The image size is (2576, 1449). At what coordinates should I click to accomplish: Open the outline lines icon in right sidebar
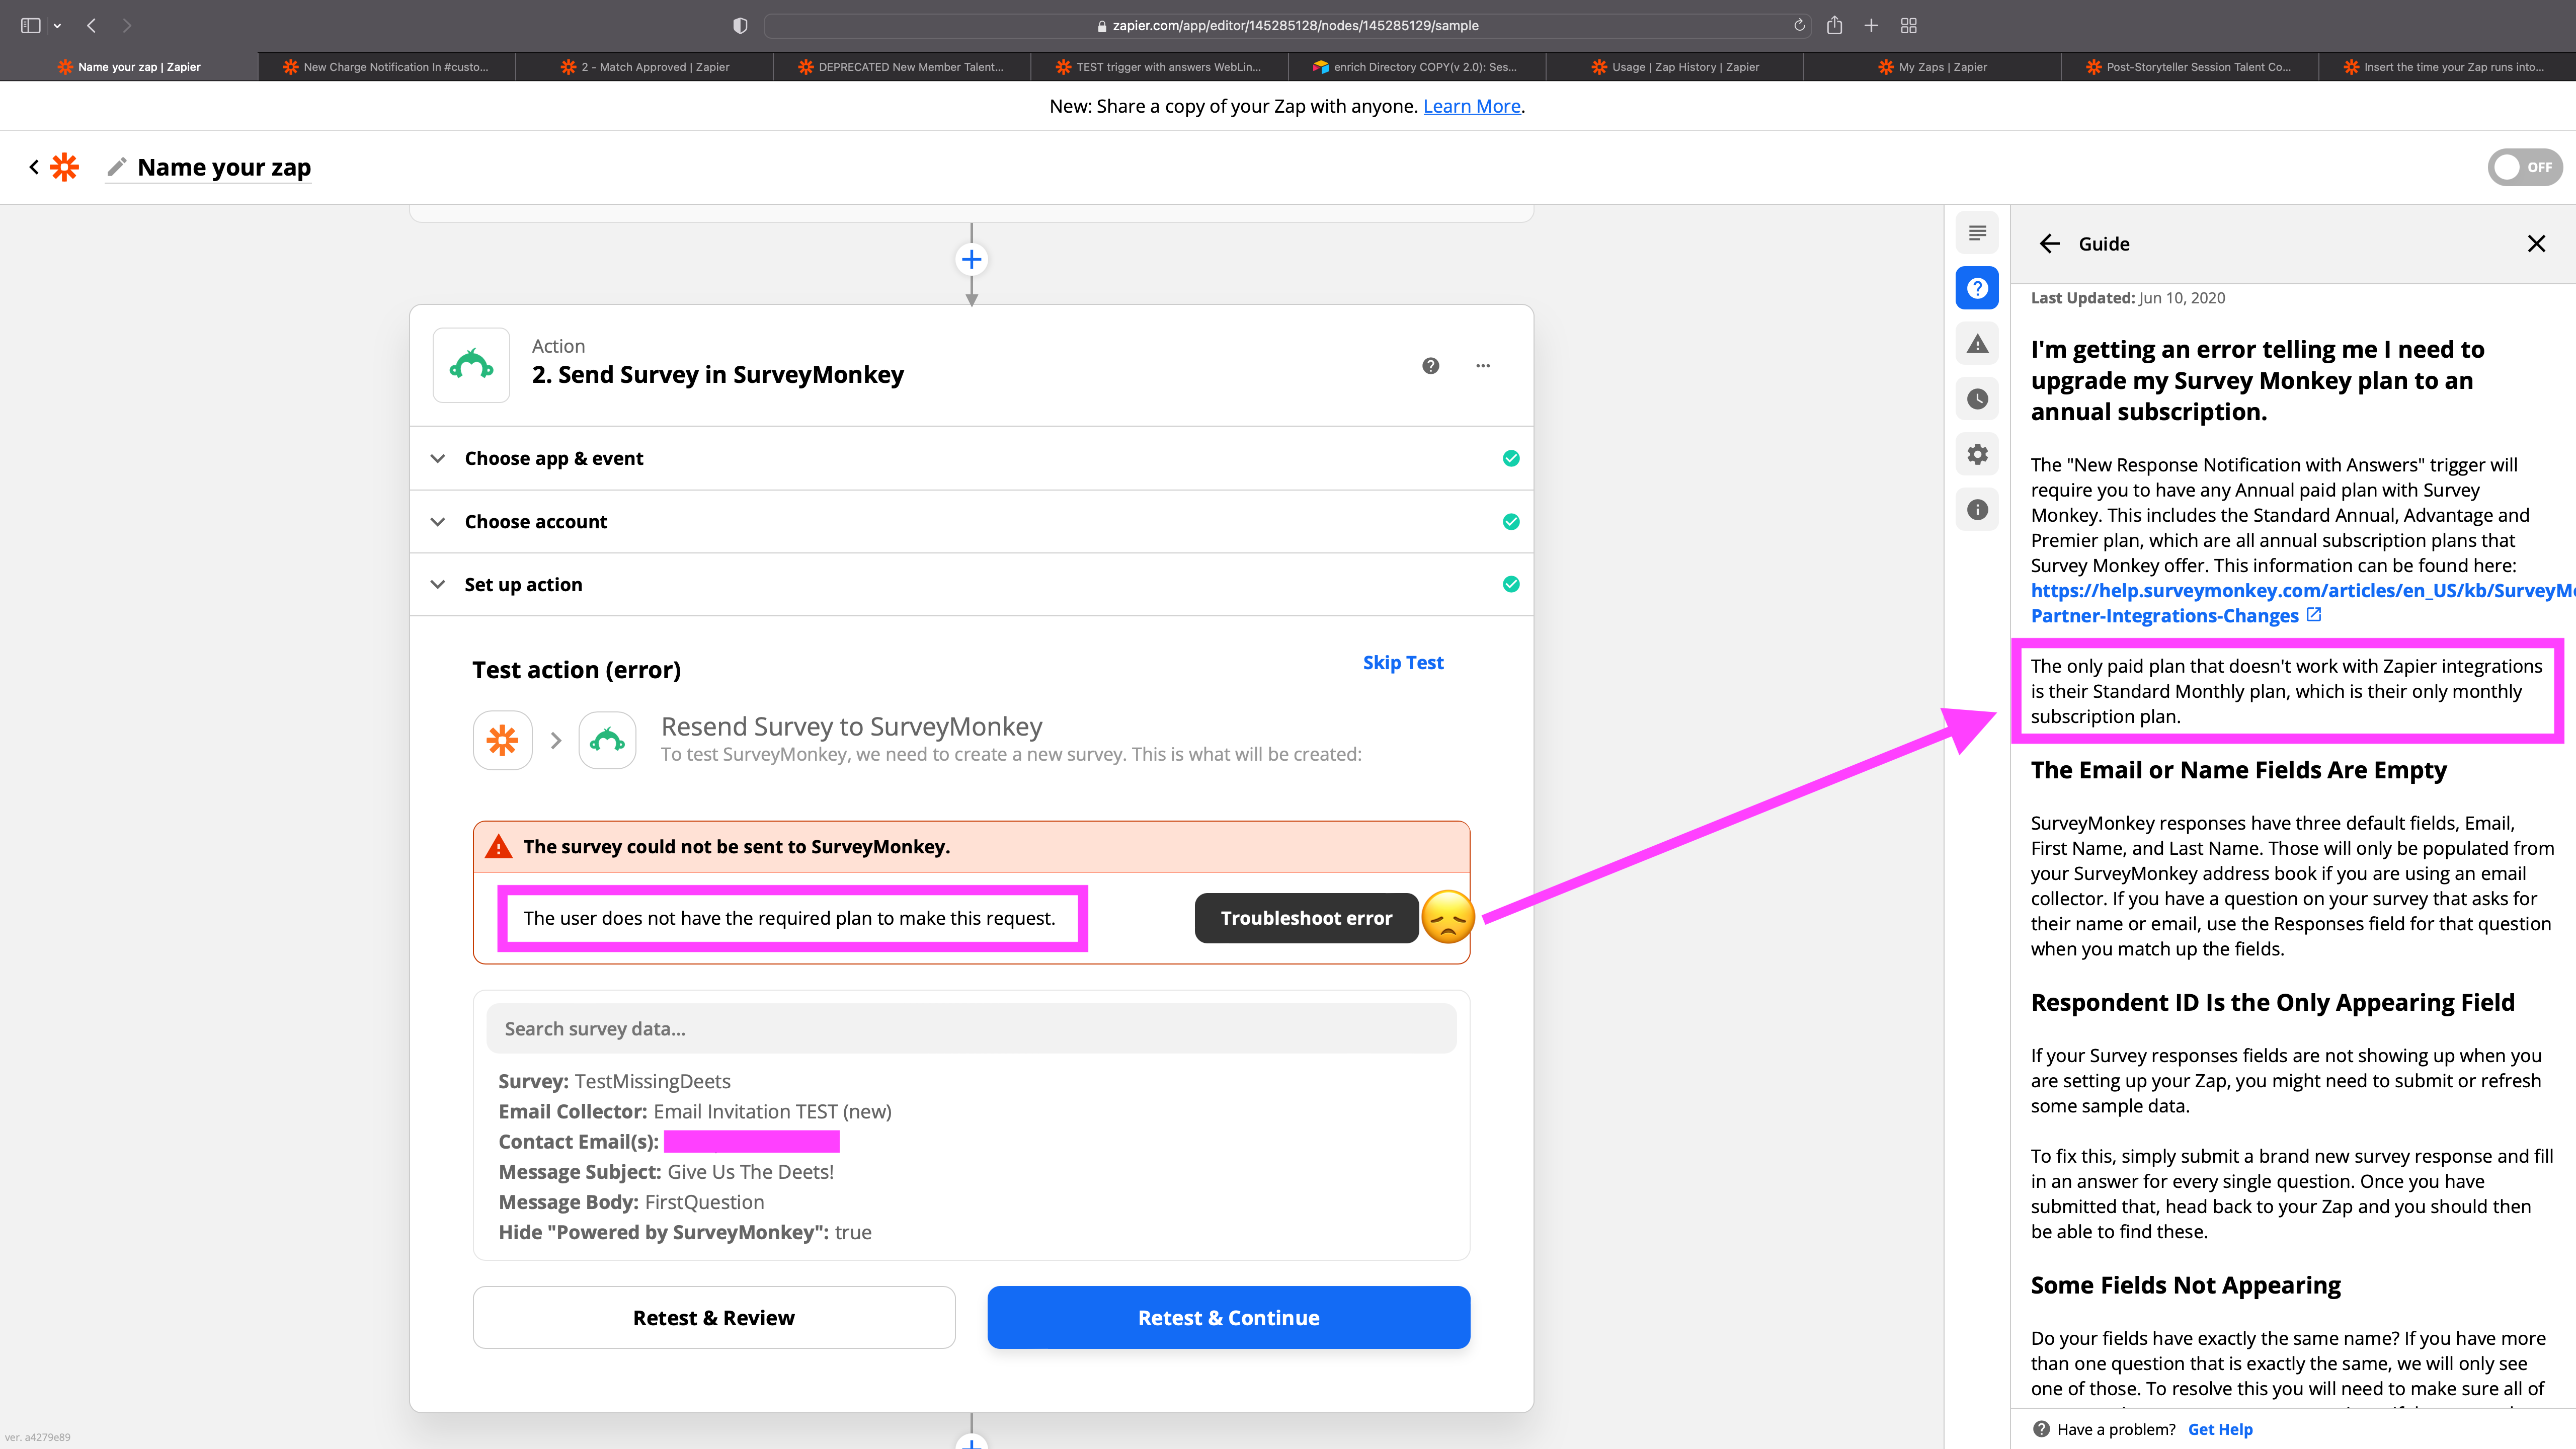tap(1977, 233)
